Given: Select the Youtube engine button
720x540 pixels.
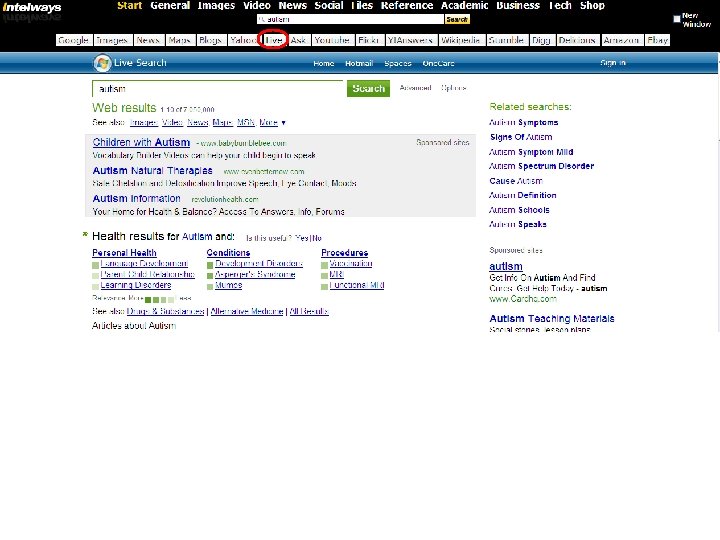Looking at the screenshot, I should click(332, 40).
